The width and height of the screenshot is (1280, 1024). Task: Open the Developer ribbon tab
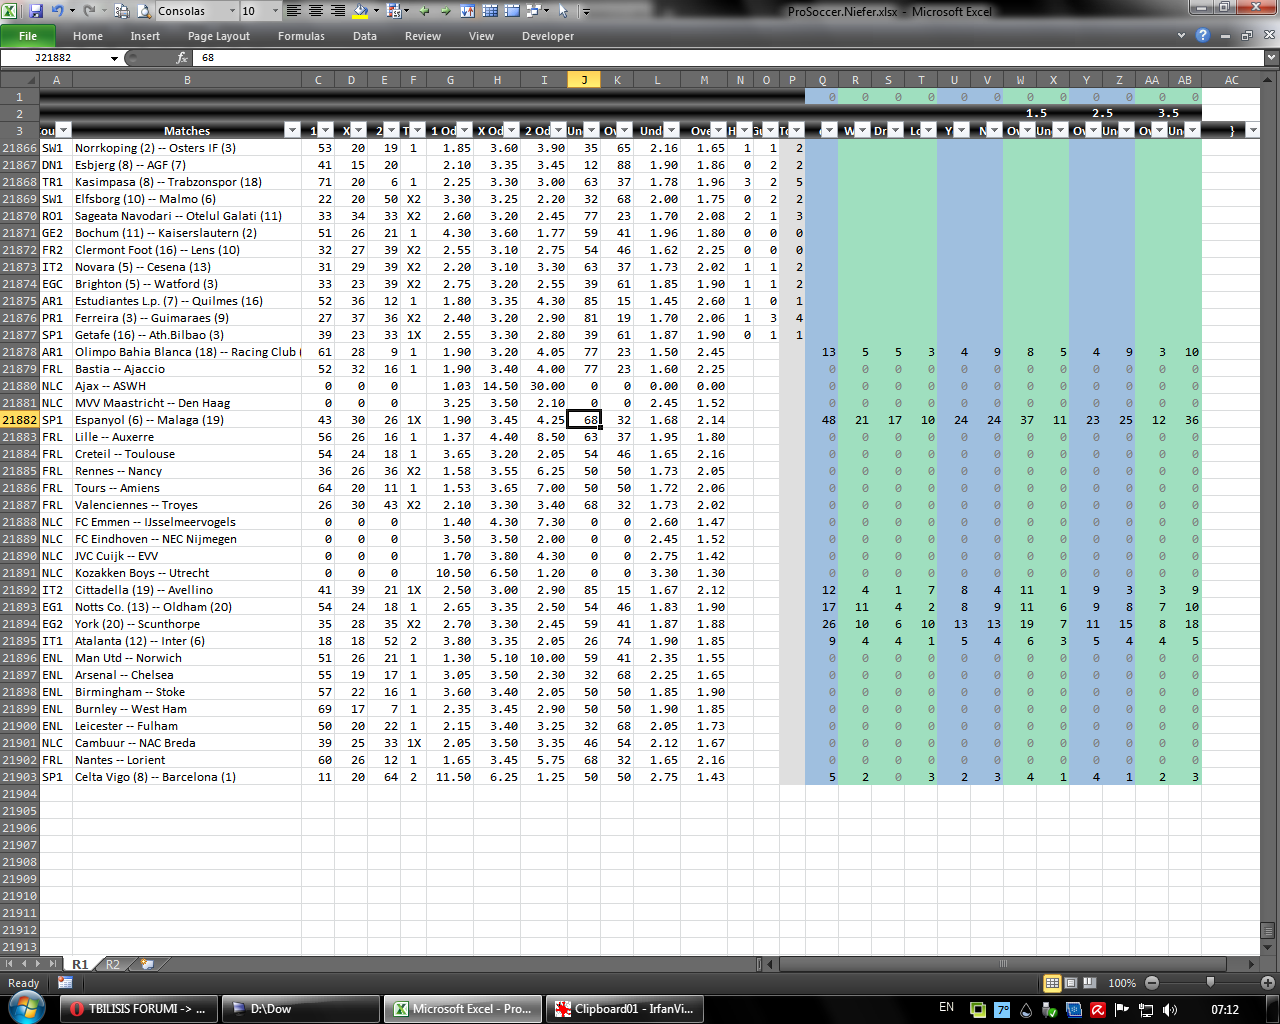pyautogui.click(x=548, y=36)
